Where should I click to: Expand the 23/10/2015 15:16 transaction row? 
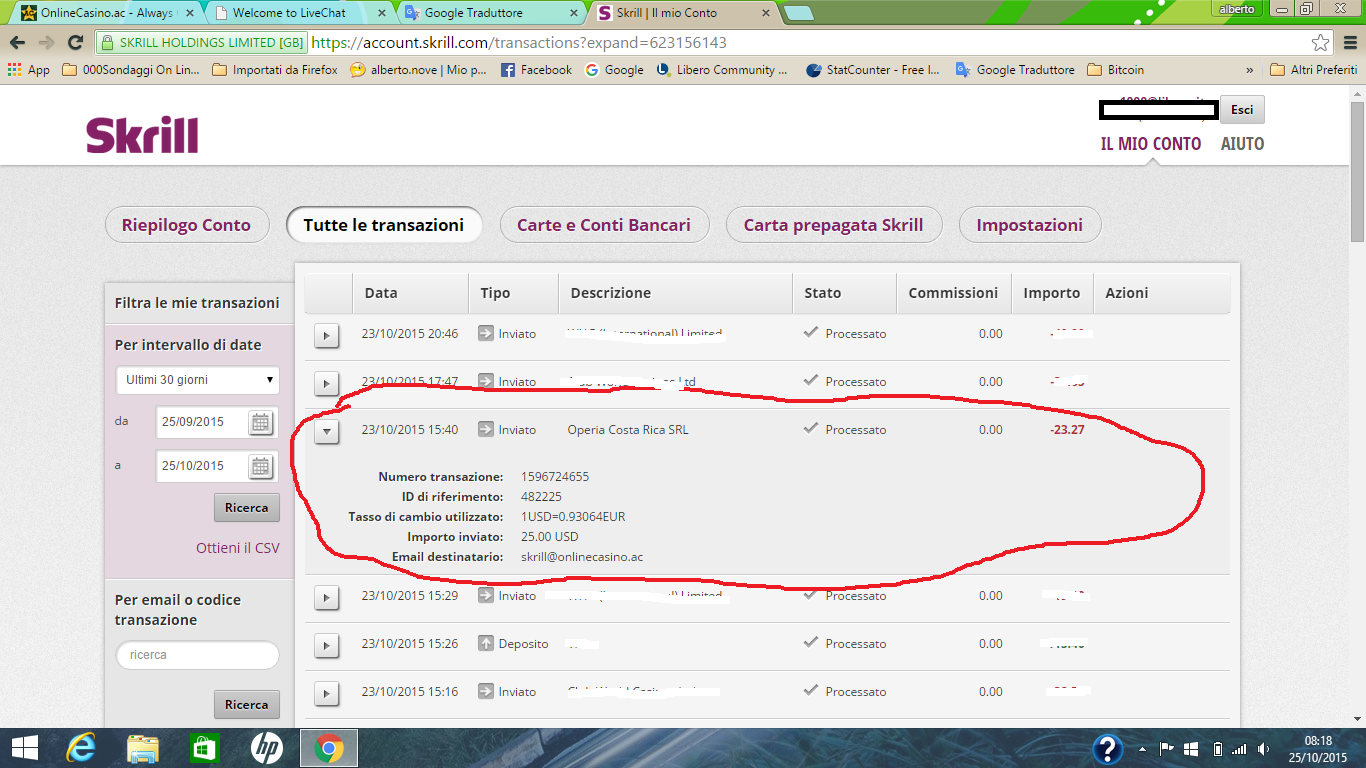coord(327,693)
